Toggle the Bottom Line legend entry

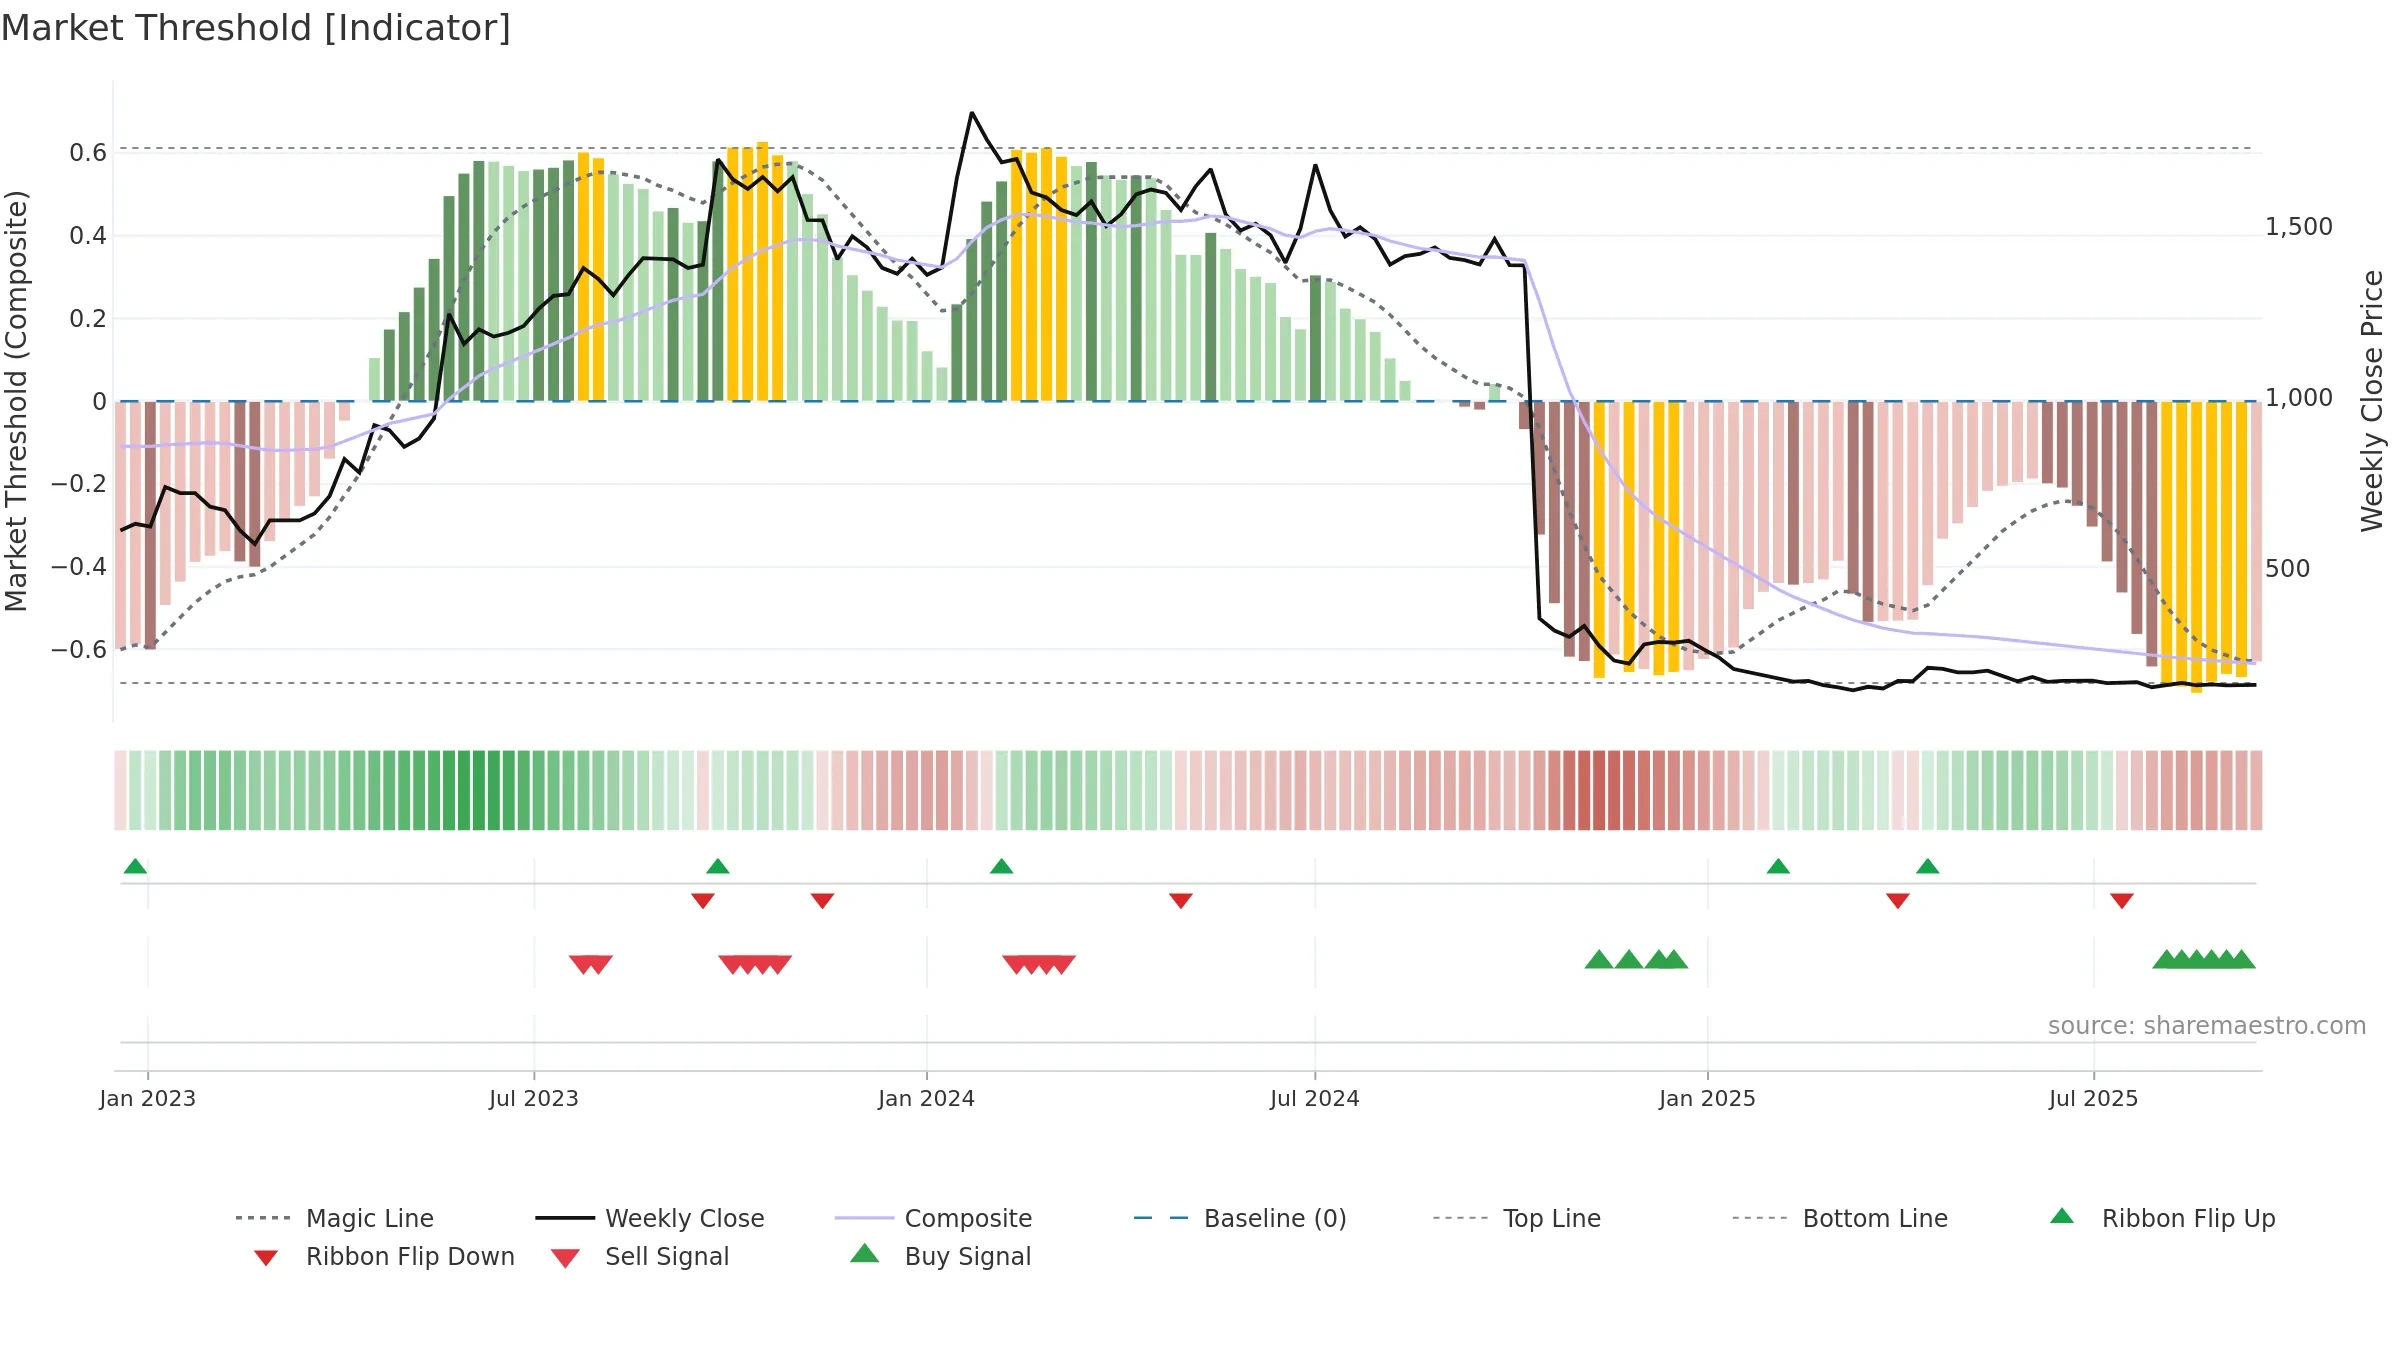tap(1840, 1218)
